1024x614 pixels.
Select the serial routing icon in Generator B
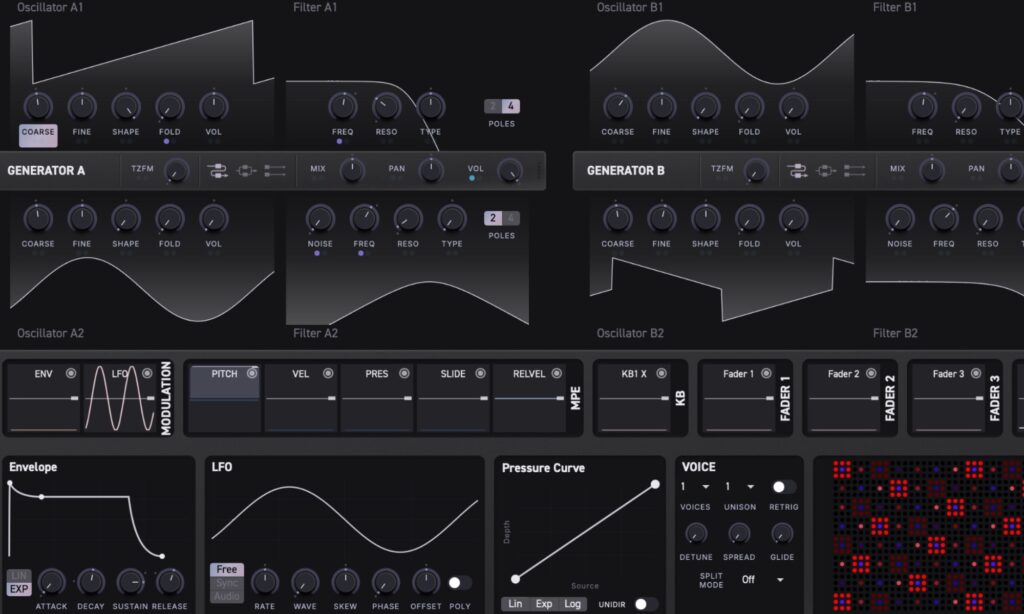click(797, 171)
